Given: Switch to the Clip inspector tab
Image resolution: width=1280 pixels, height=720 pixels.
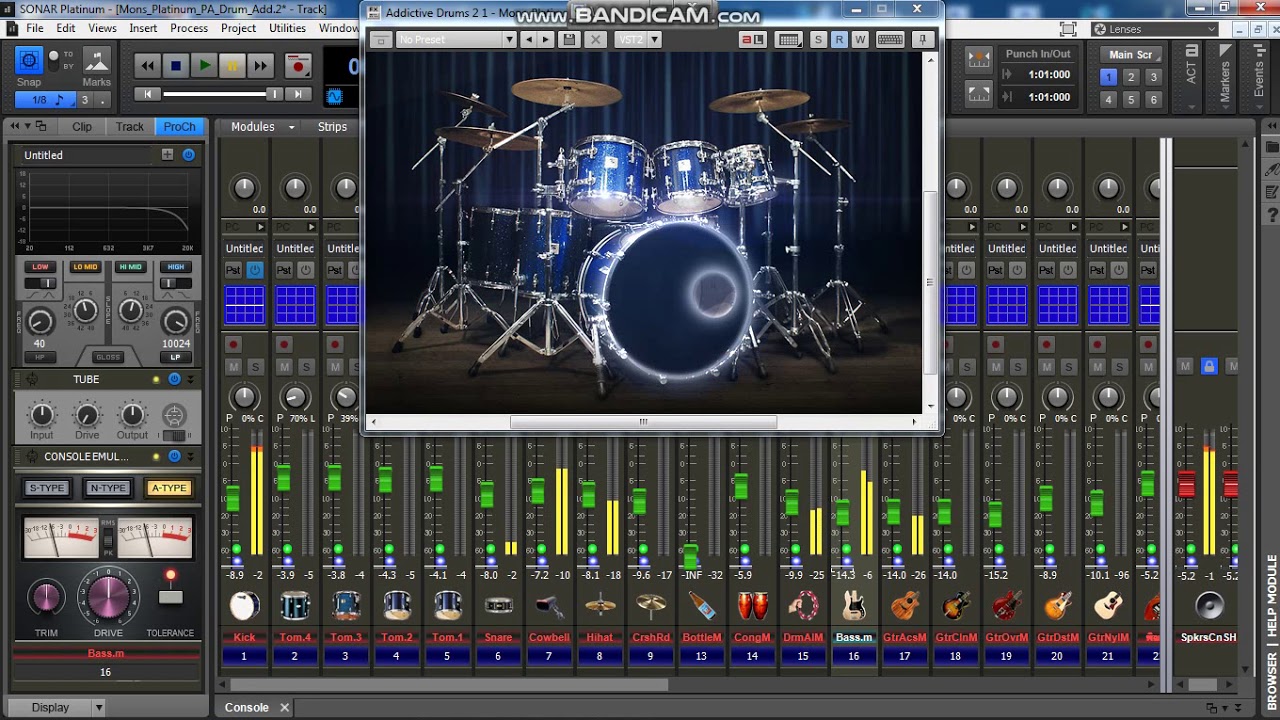Looking at the screenshot, I should pos(82,127).
